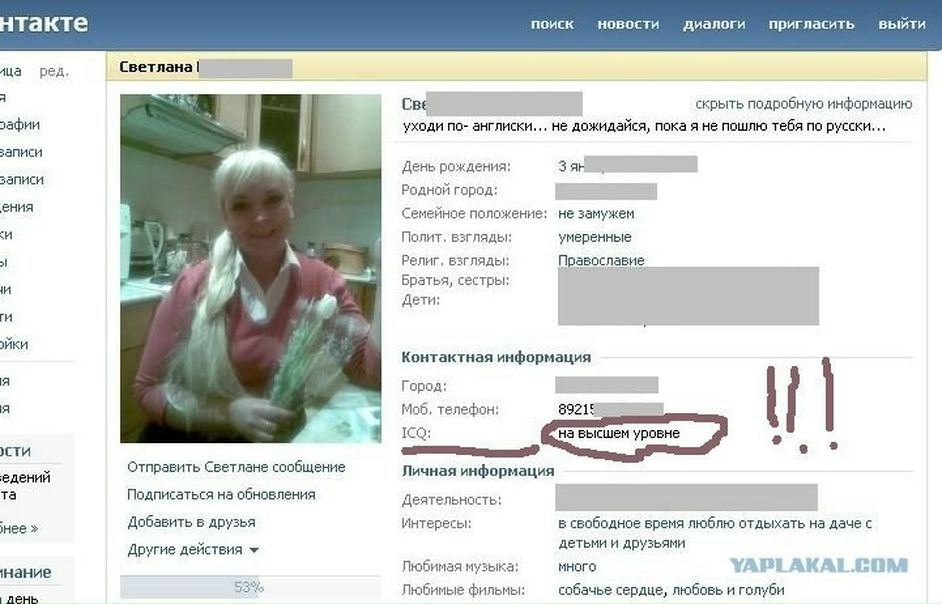The height and width of the screenshot is (604, 942).
Task: Click Отправить Светлане сообщение
Action: pyautogui.click(x=236, y=467)
